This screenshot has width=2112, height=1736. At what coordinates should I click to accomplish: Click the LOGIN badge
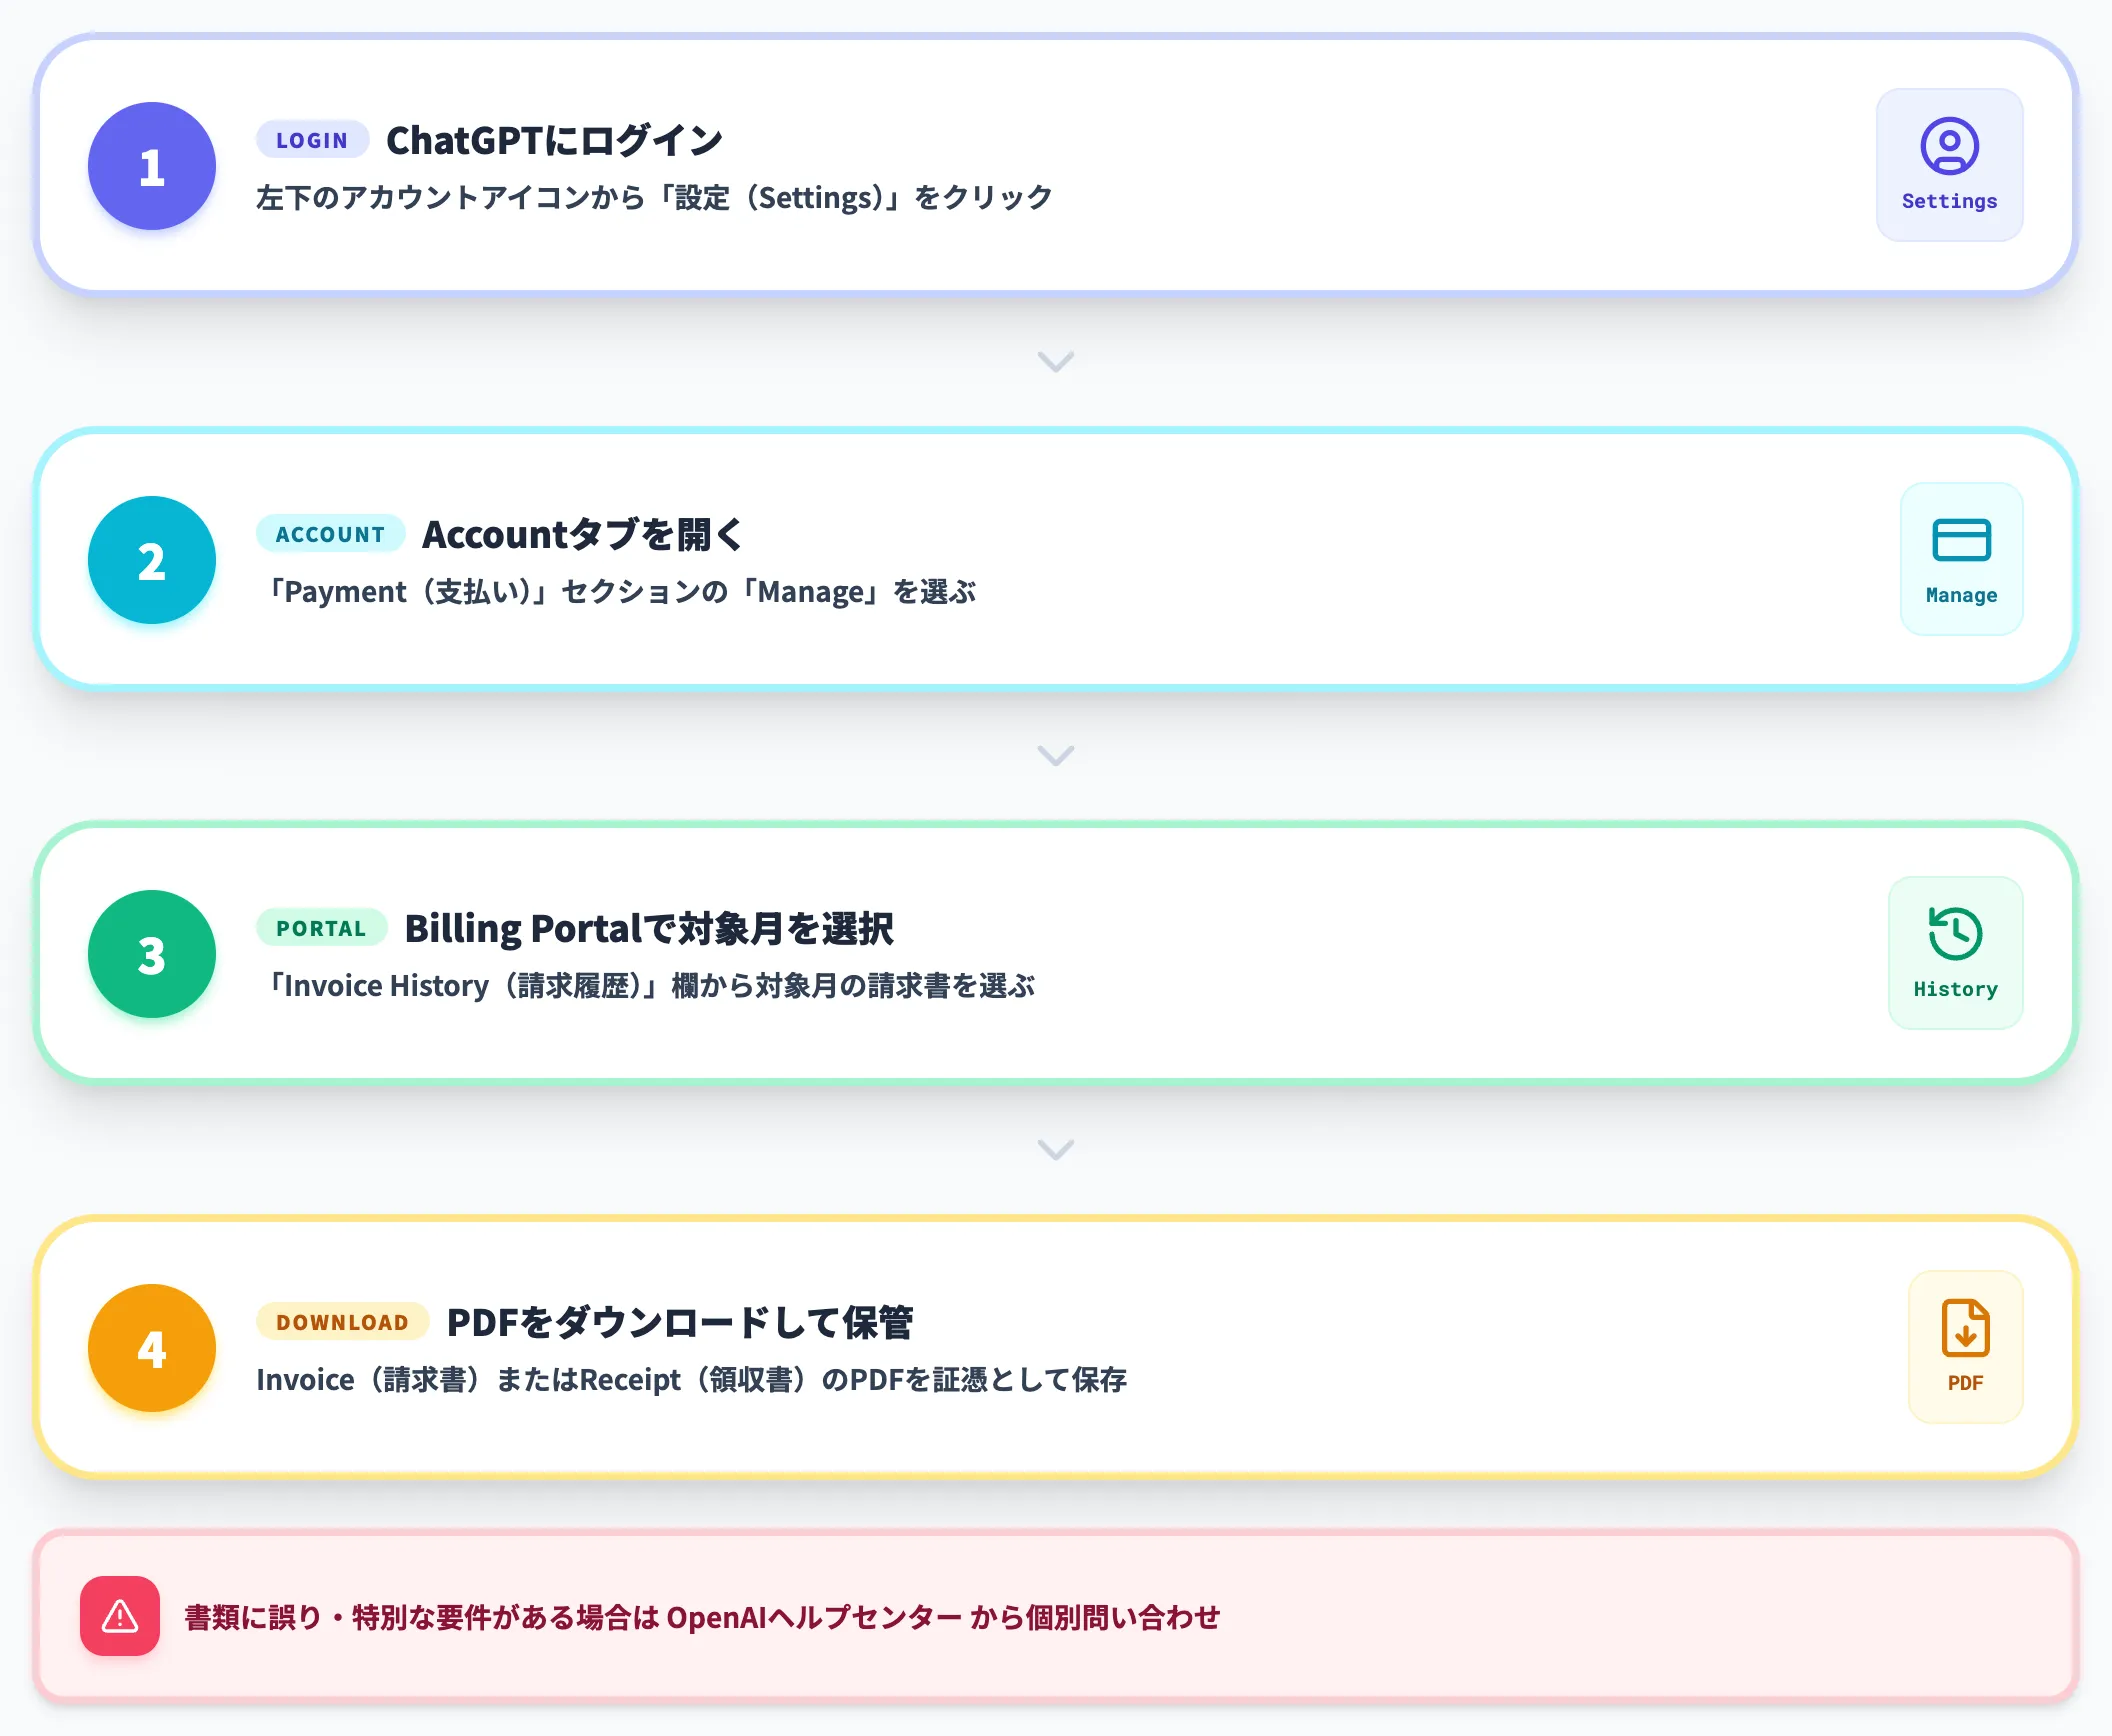point(312,140)
